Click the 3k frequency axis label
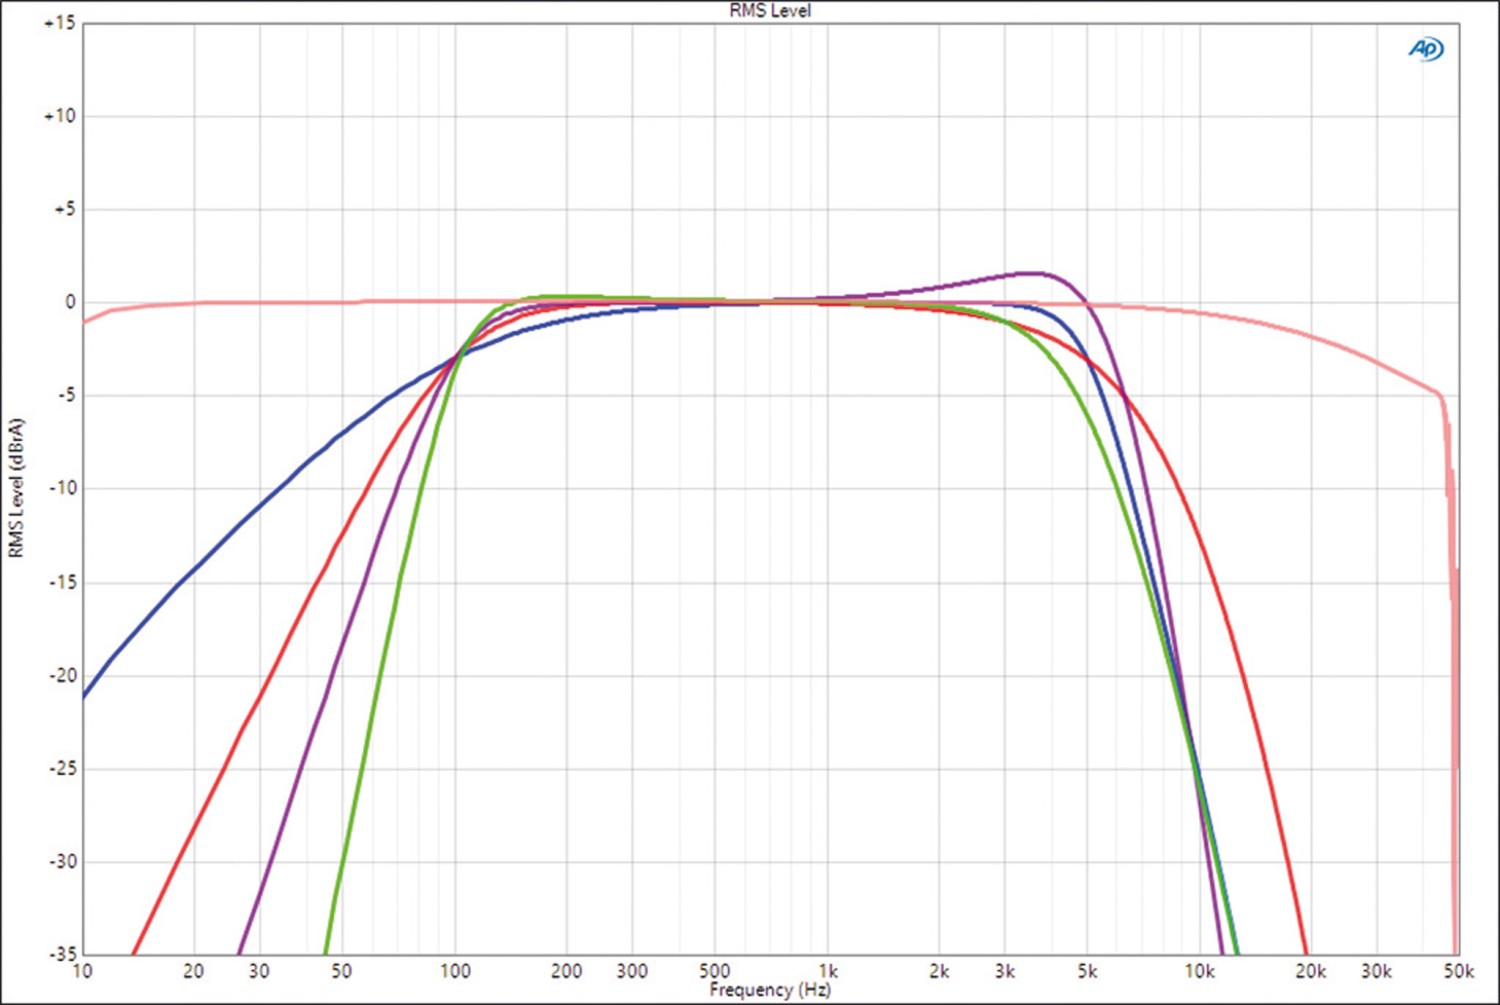The height and width of the screenshot is (1005, 1500). click(x=1005, y=971)
